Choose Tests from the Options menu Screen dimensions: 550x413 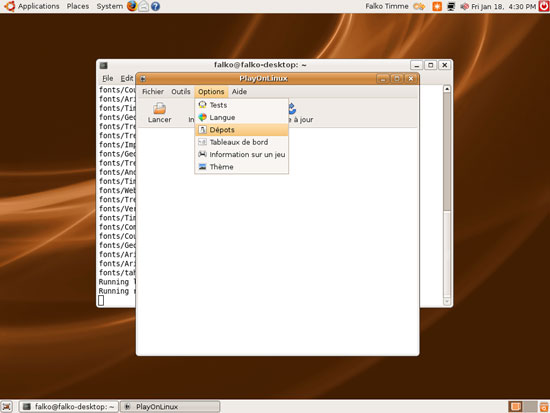242,105
